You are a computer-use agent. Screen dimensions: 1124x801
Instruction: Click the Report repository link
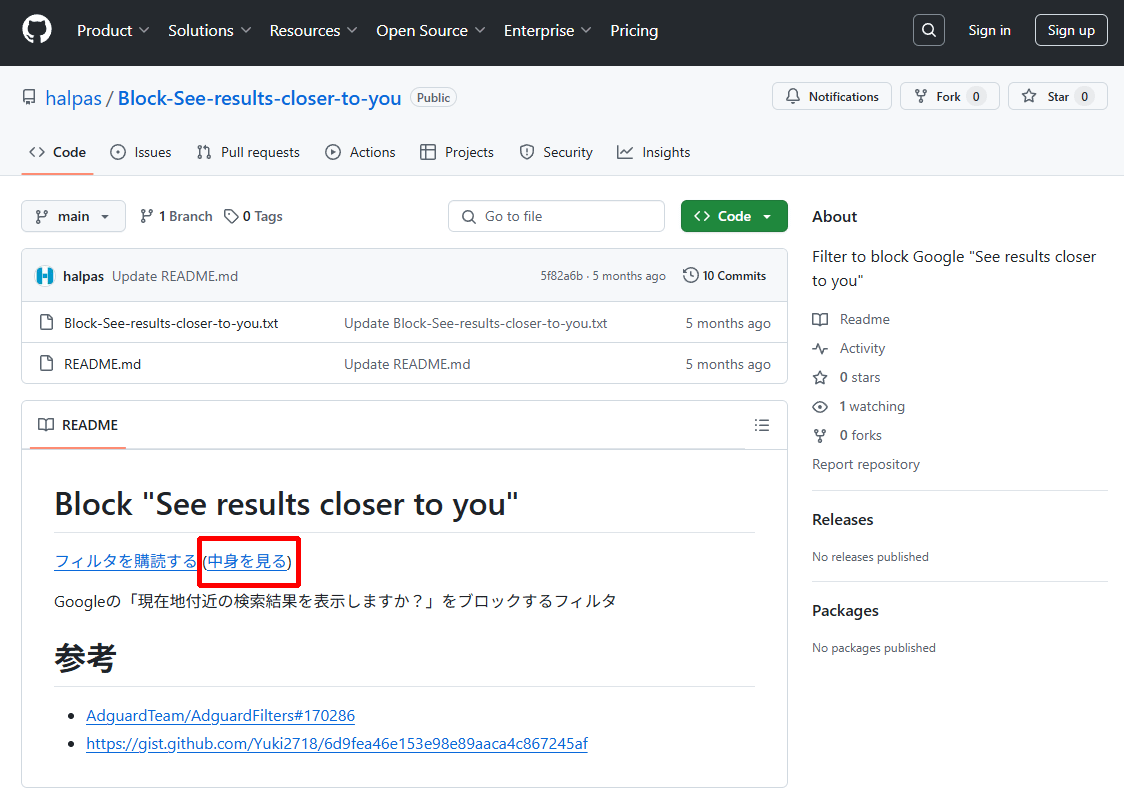(866, 465)
